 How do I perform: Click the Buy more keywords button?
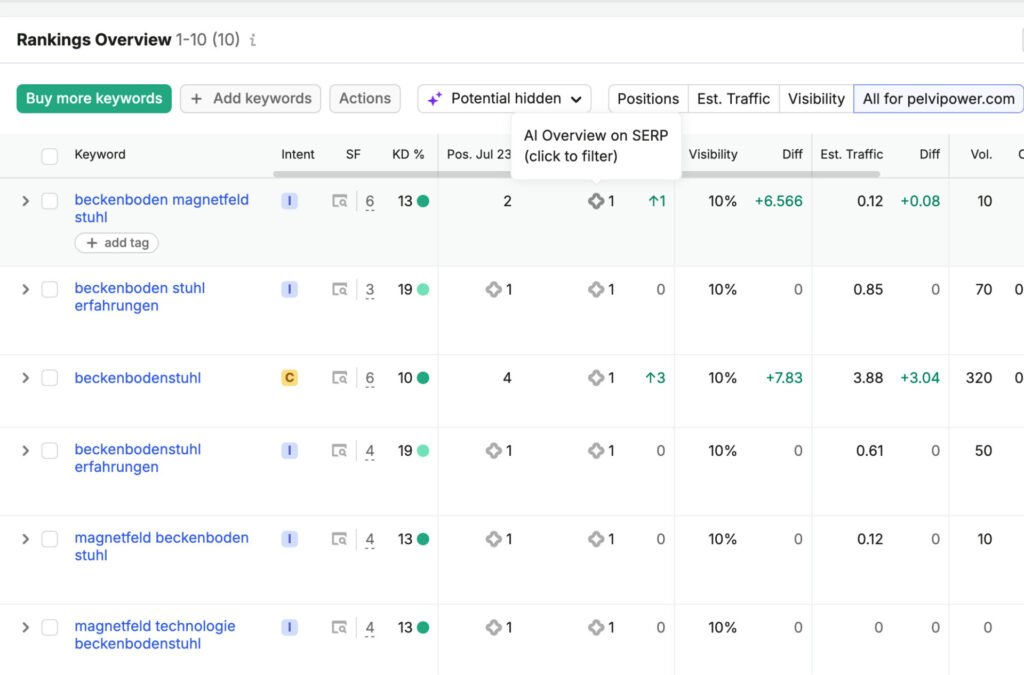pyautogui.click(x=94, y=99)
